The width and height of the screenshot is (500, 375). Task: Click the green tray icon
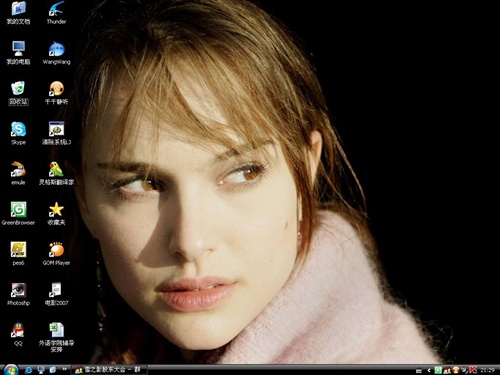point(438,370)
